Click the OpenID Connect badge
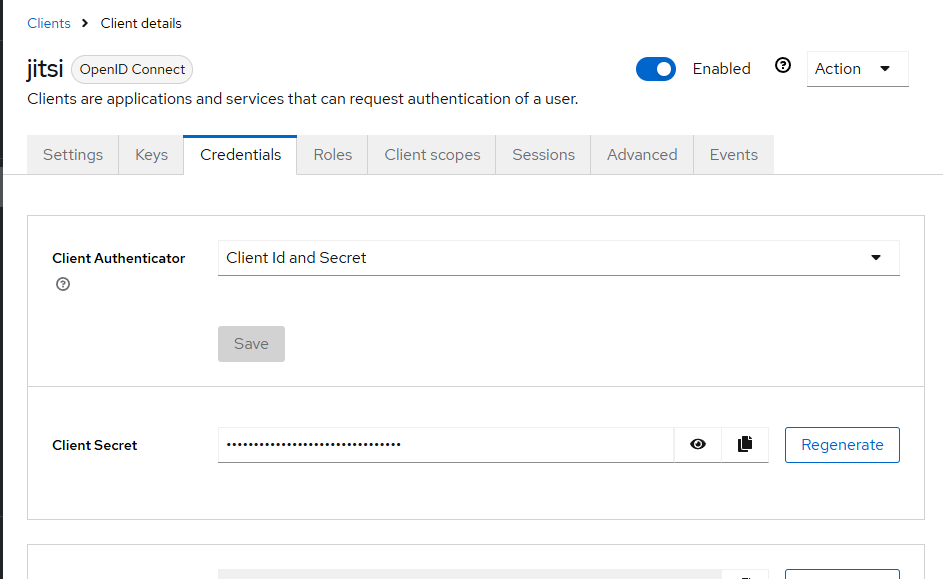Screen dimensions: 943x579 pyautogui.click(x=132, y=70)
